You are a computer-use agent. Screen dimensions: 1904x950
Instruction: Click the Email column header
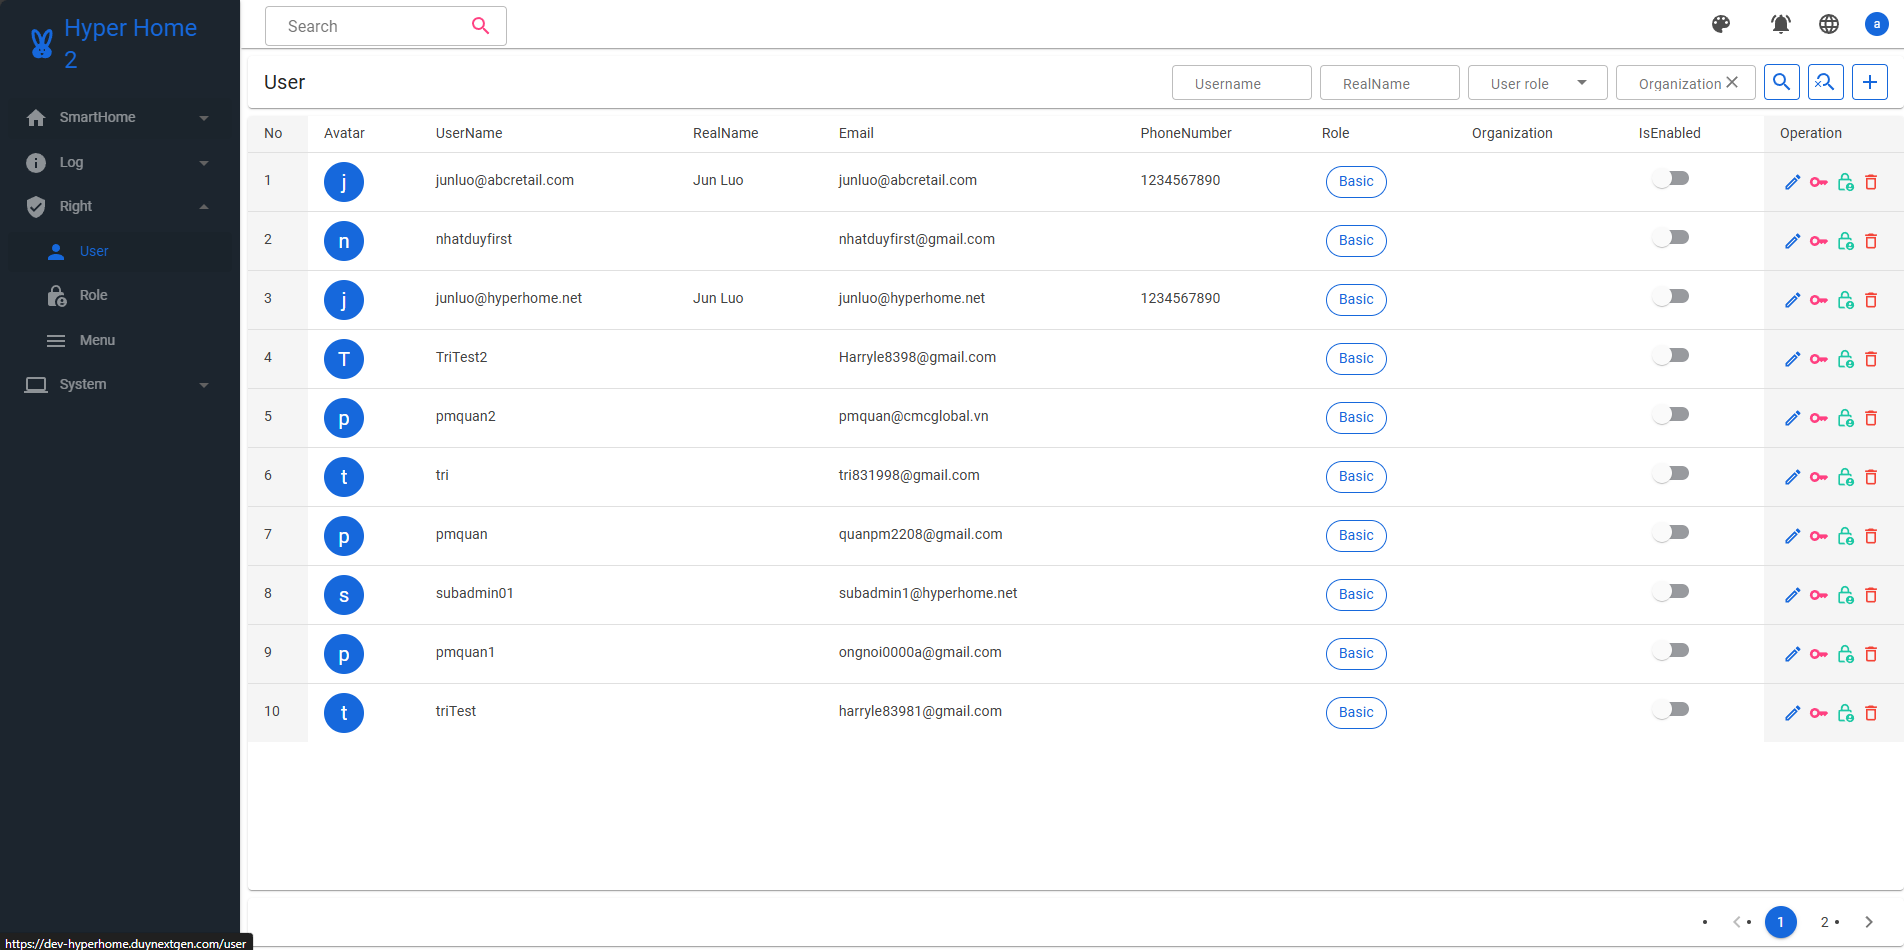(x=856, y=133)
